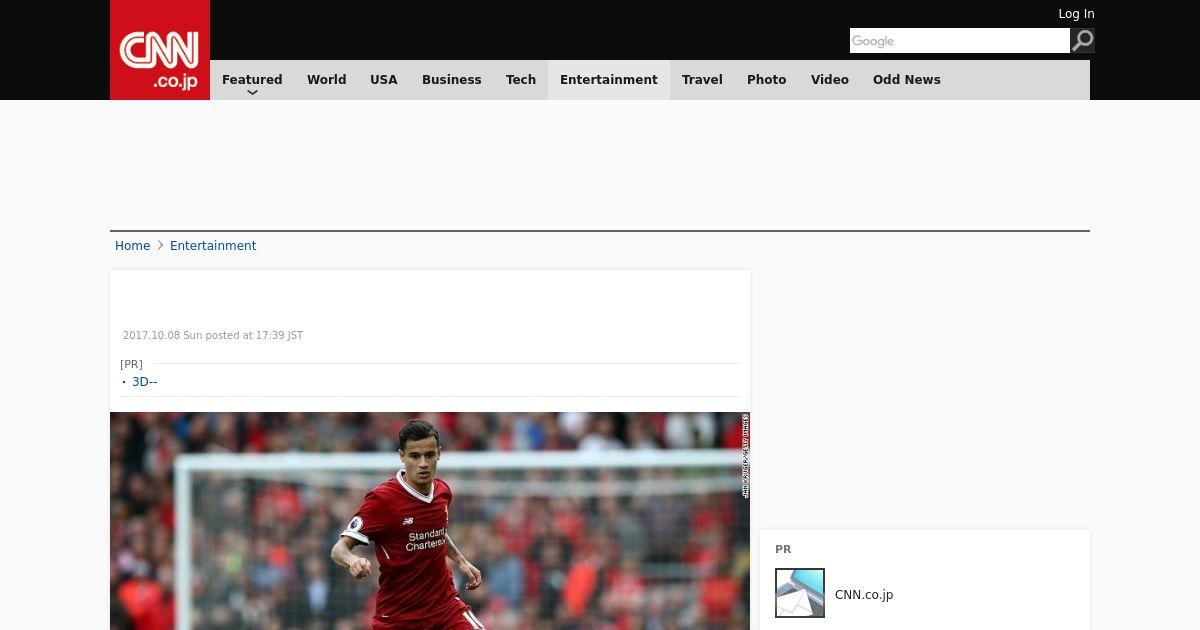This screenshot has width=1200, height=630.
Task: Go to the Photo section
Action: (767, 80)
